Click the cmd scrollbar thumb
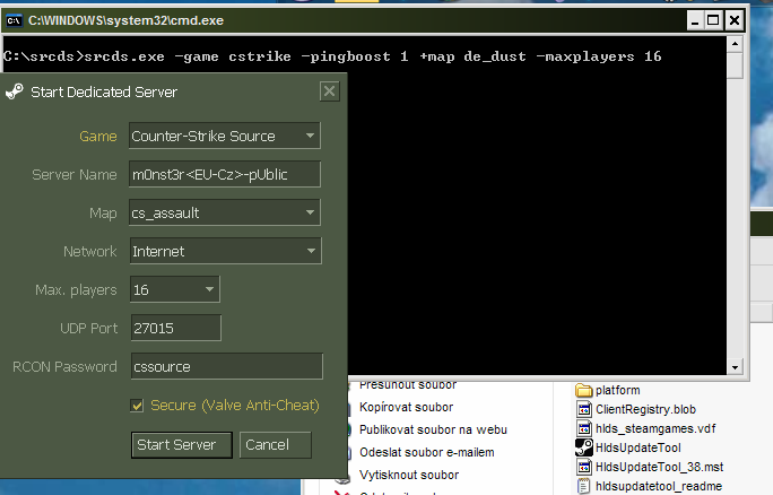Screen dimensions: 773x495 pyautogui.click(x=735, y=65)
